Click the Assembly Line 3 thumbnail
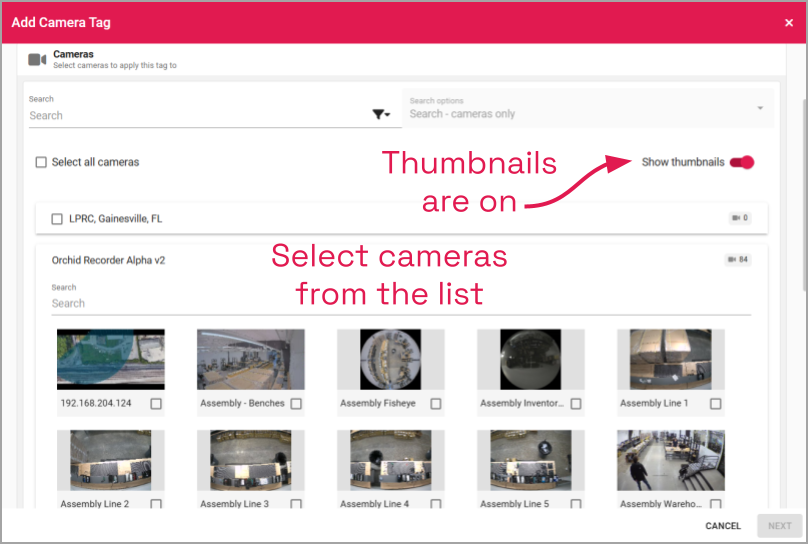 251,461
